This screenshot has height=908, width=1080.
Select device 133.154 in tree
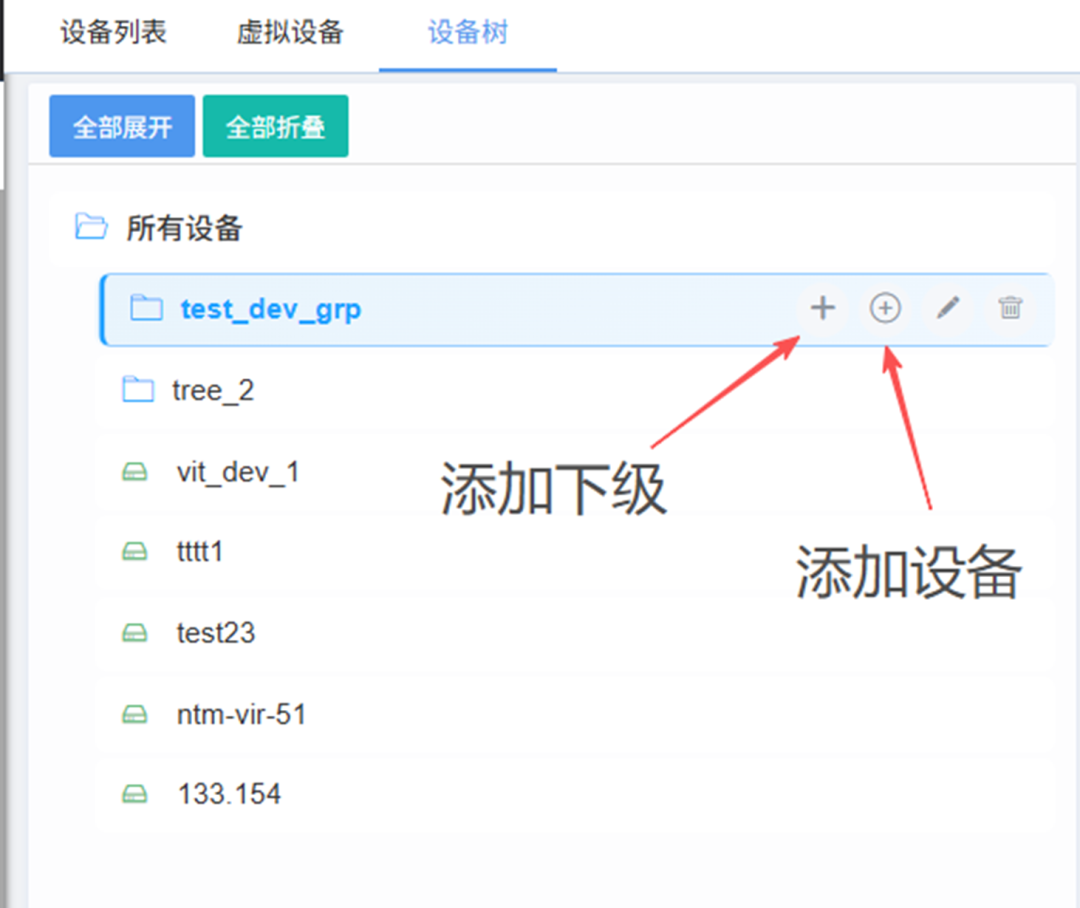[x=575, y=794]
